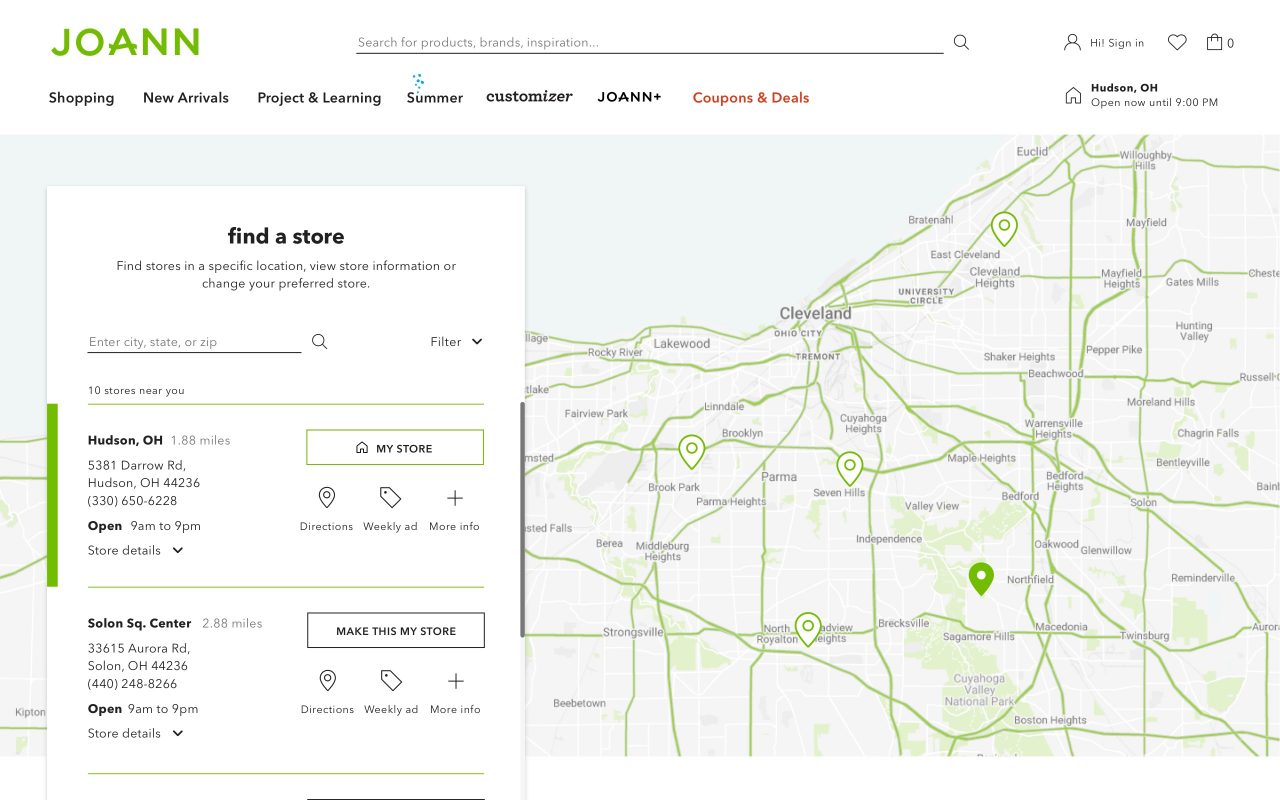Image resolution: width=1280 pixels, height=800 pixels.
Task: Expand Store details for Solon Sq. Center
Action: pyautogui.click(x=136, y=733)
